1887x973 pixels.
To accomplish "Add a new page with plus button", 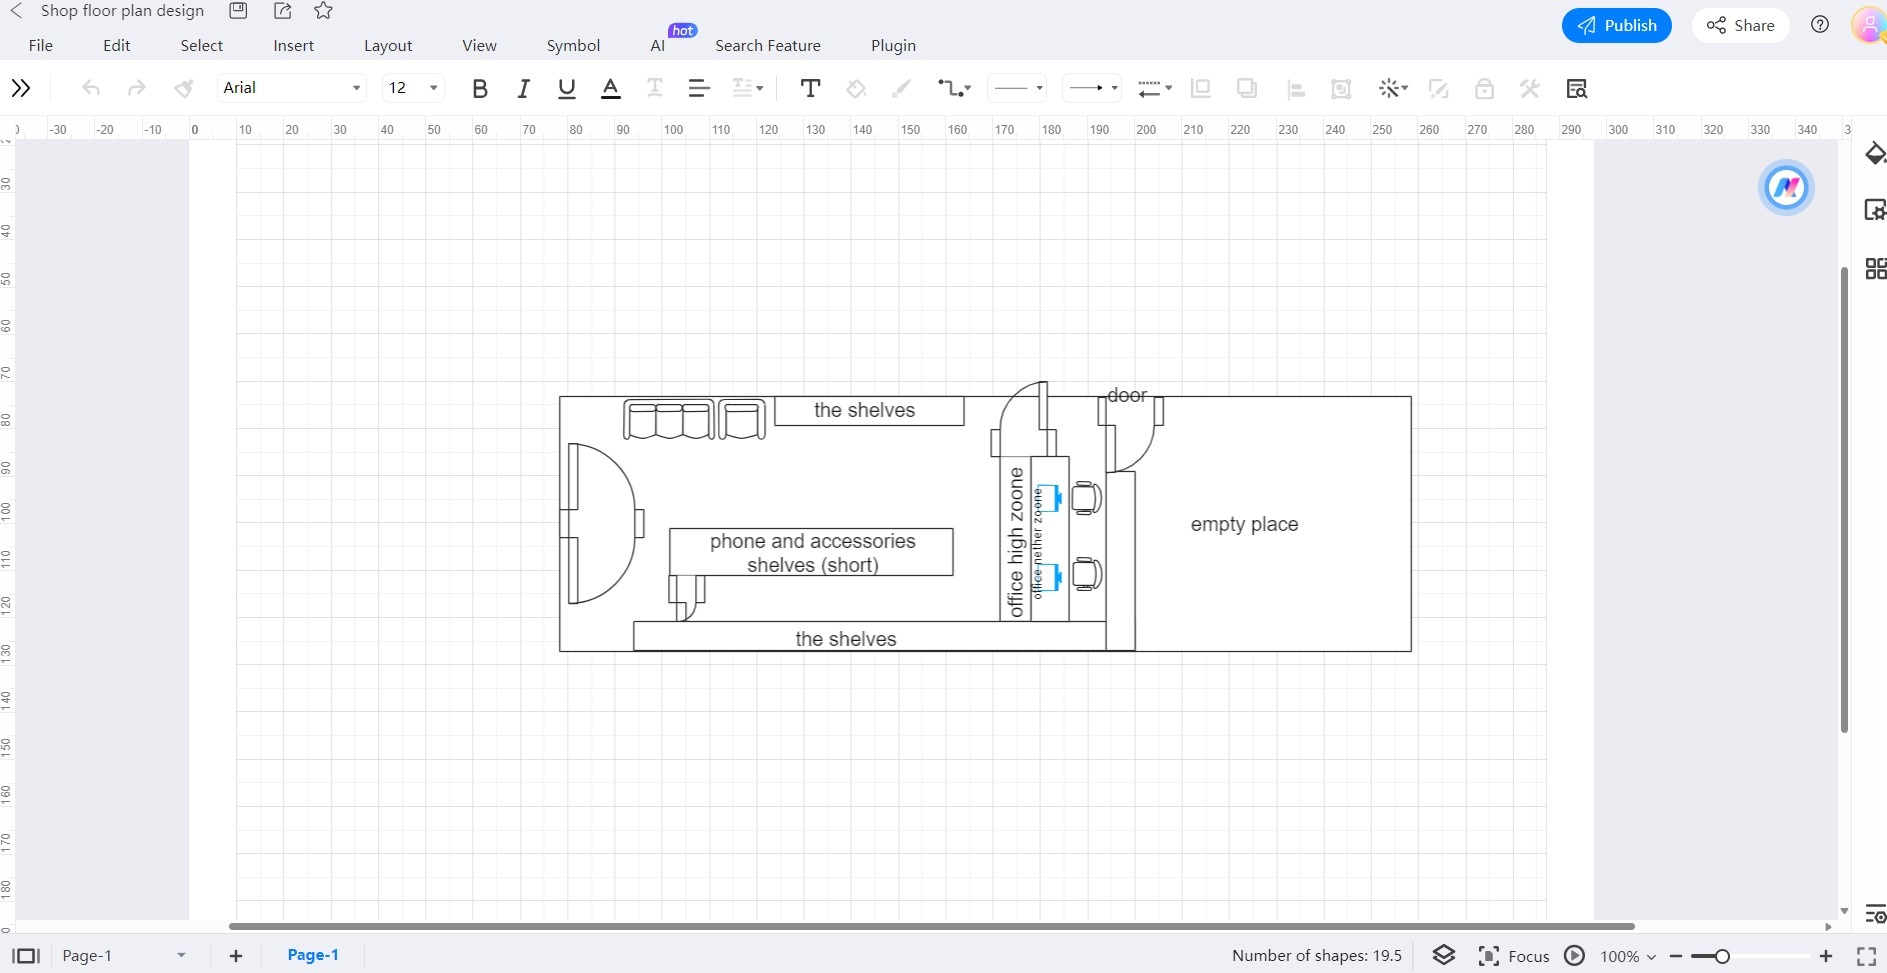I will (x=236, y=956).
